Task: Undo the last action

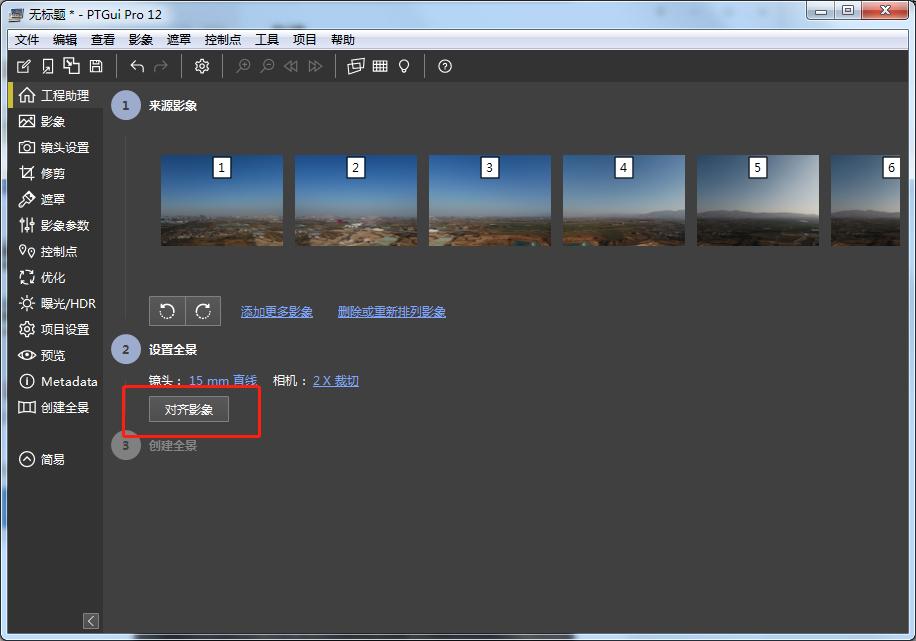Action: click(x=137, y=66)
